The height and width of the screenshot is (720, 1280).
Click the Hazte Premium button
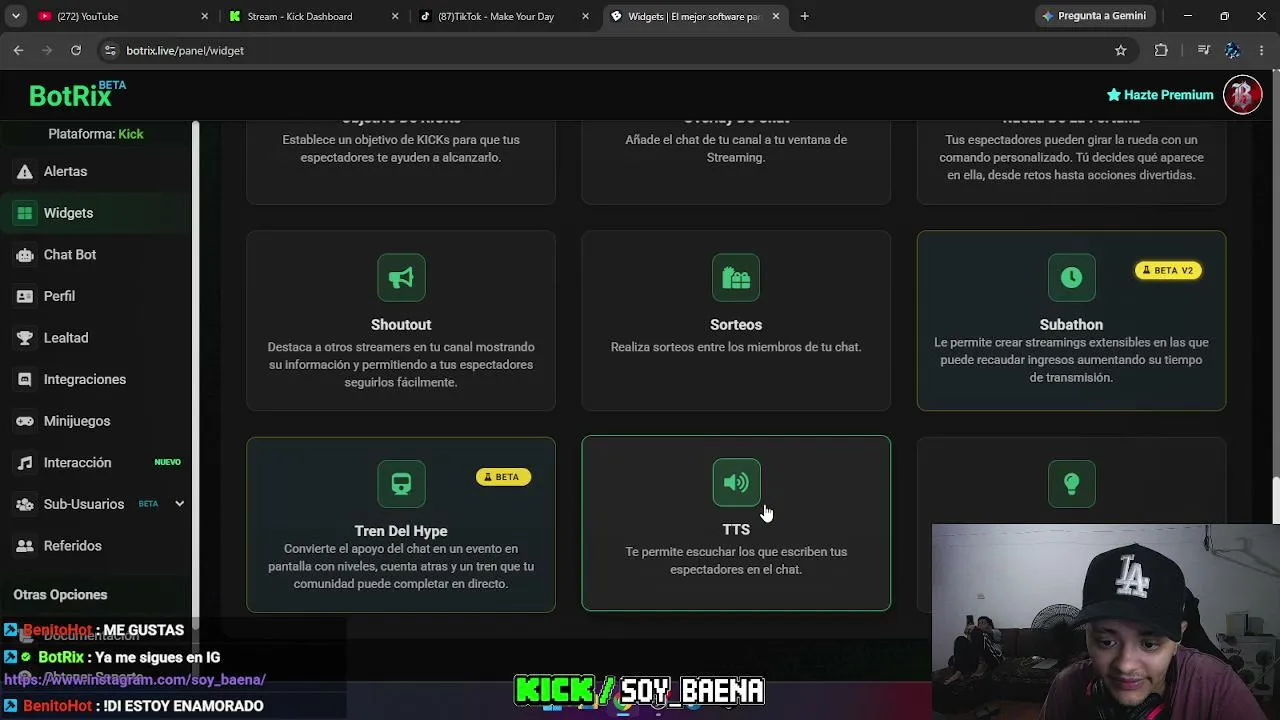pos(1160,95)
